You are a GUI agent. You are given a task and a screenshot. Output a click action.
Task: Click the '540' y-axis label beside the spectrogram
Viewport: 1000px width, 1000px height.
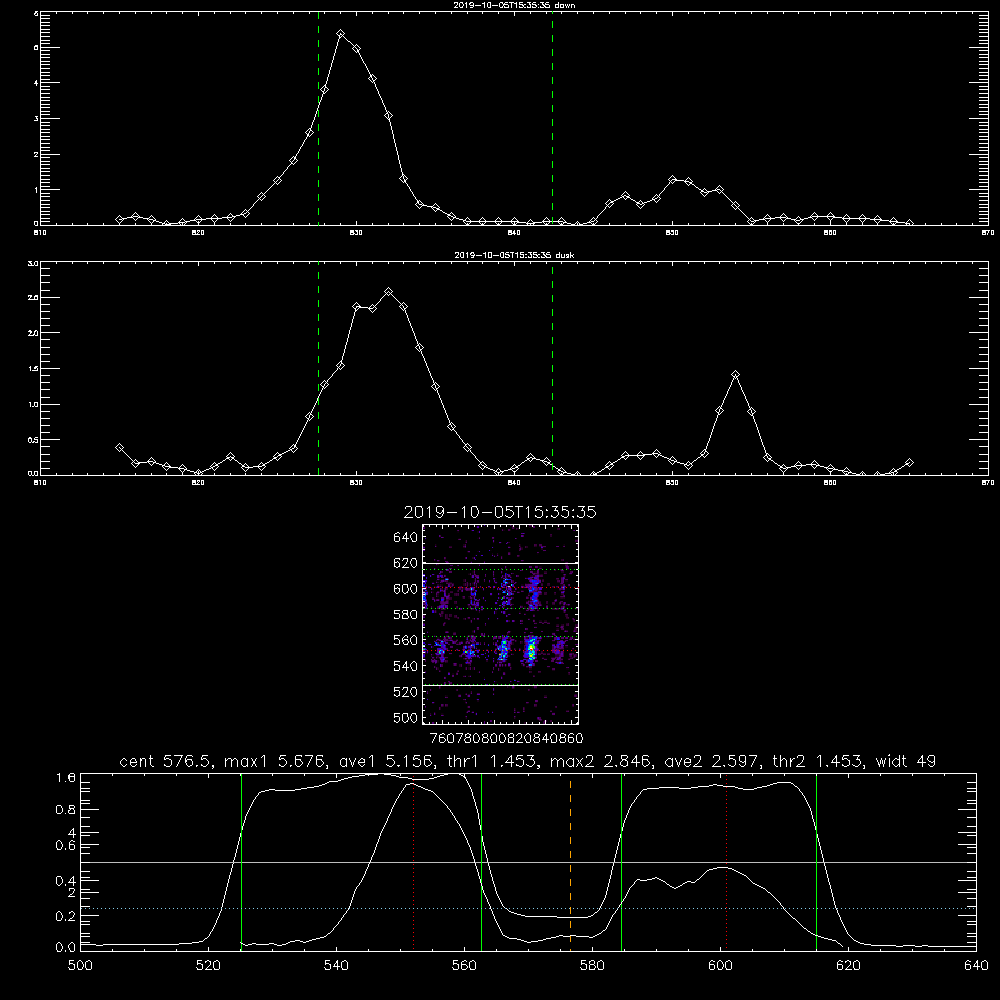(x=406, y=666)
